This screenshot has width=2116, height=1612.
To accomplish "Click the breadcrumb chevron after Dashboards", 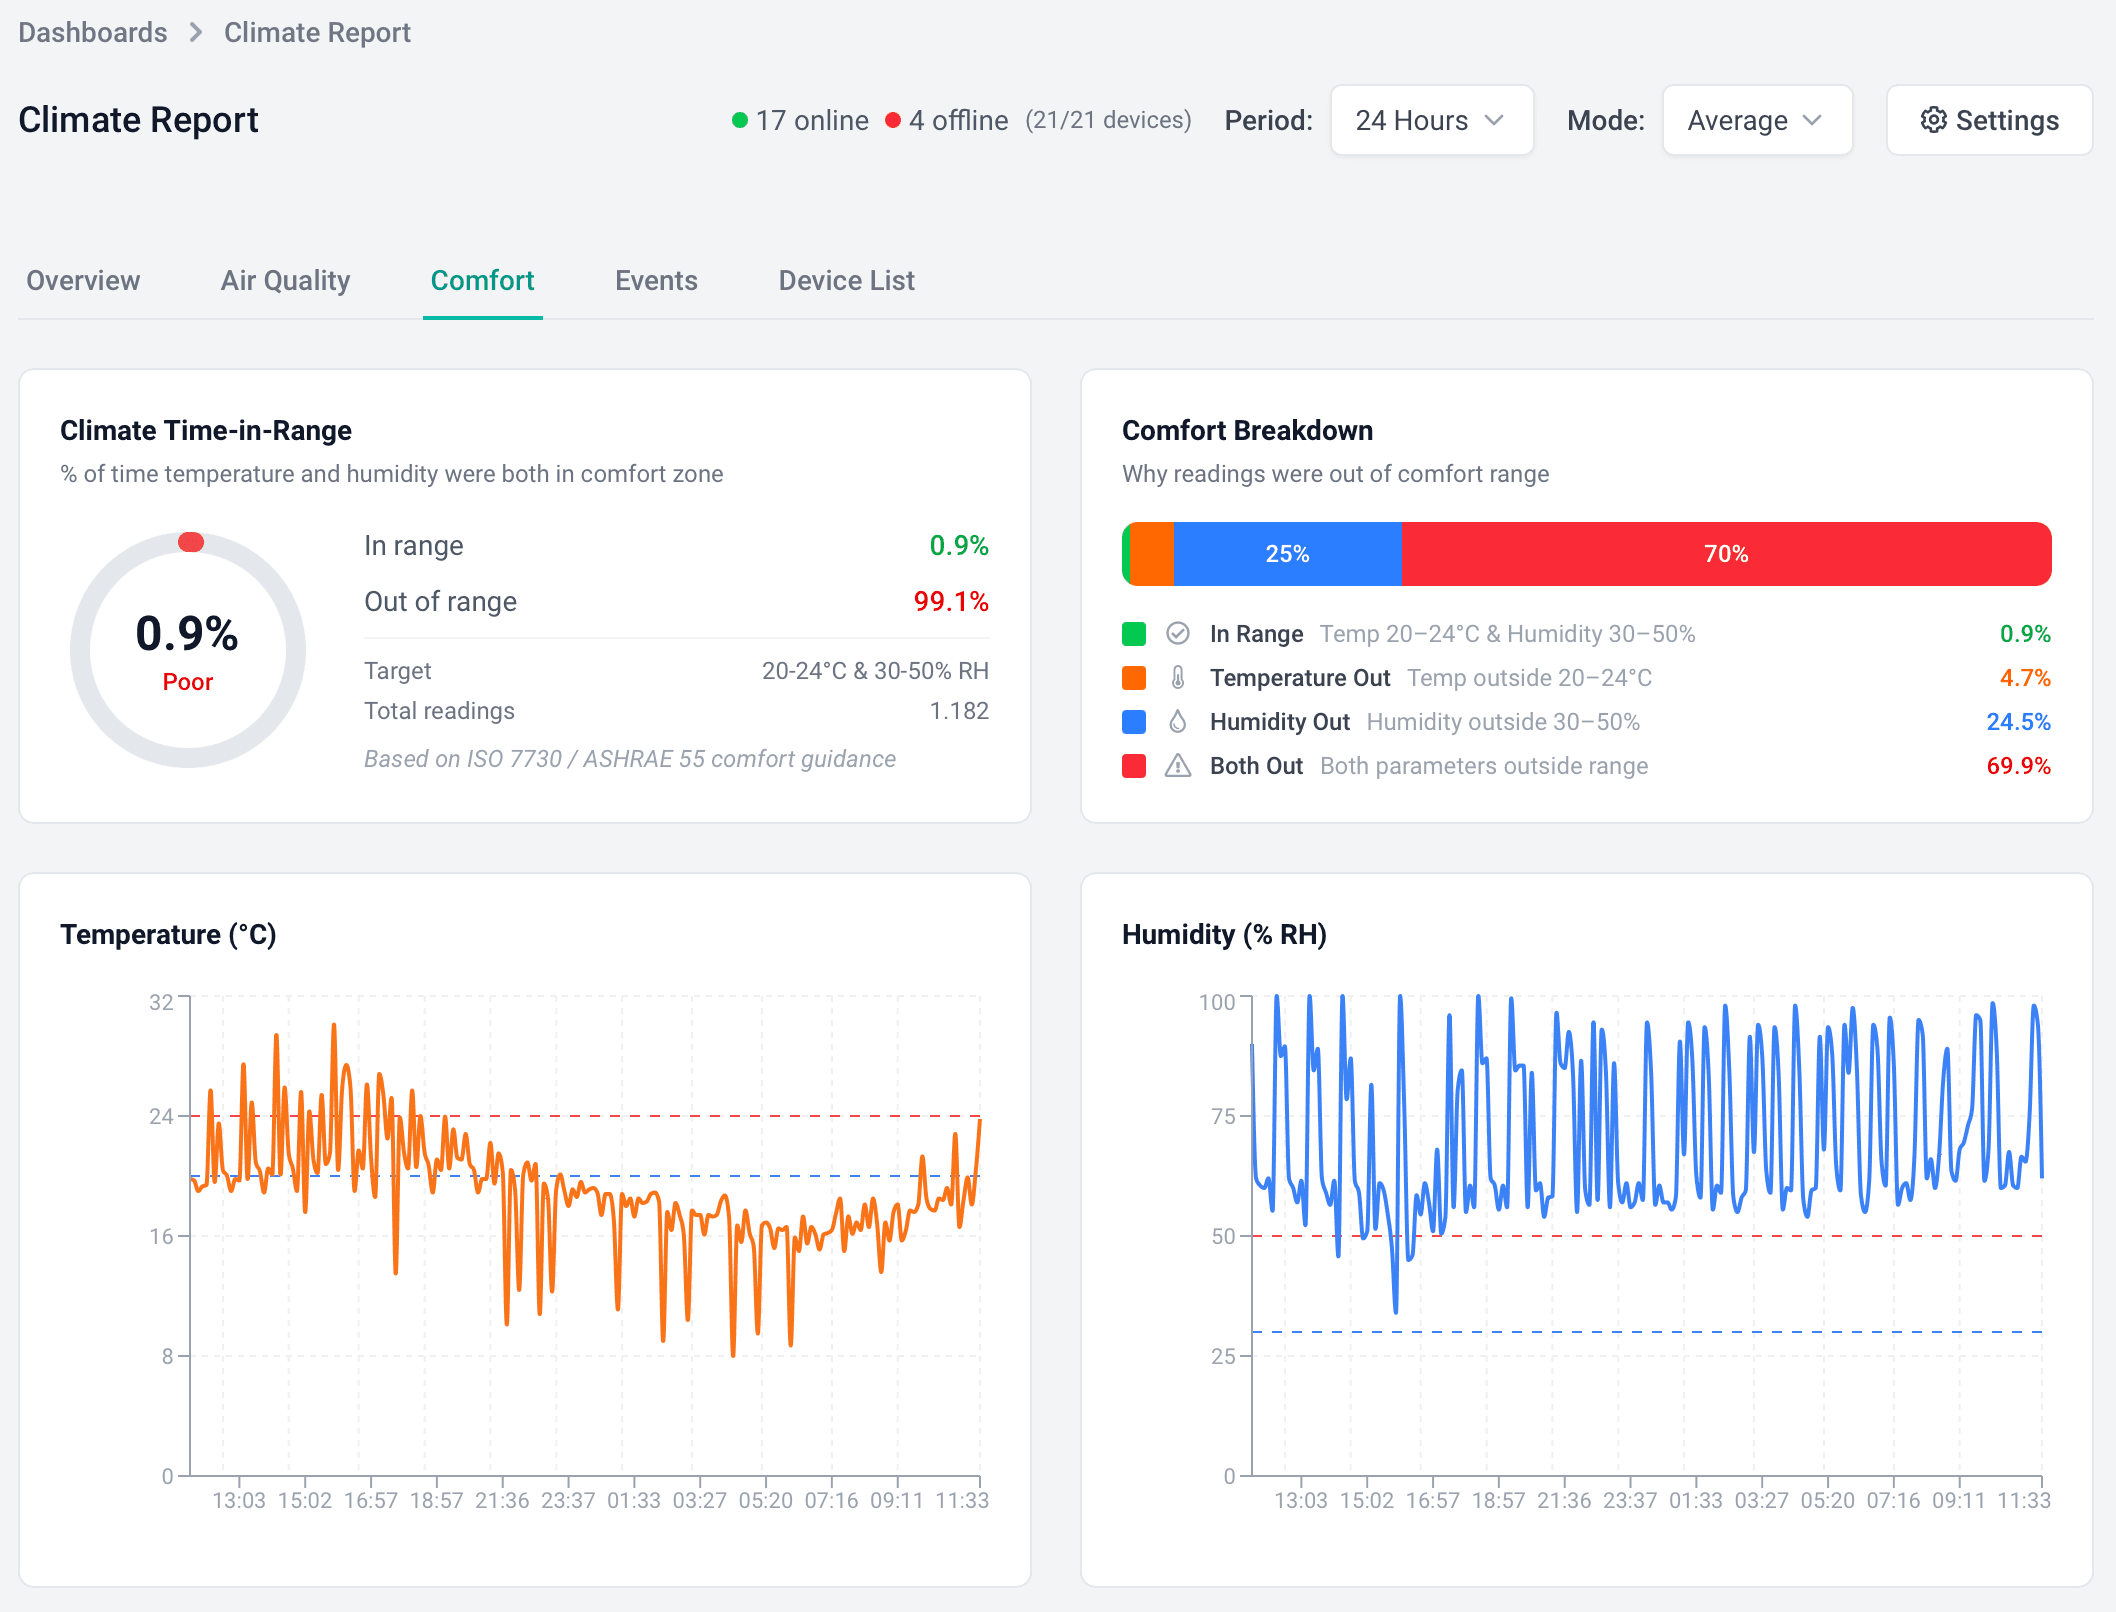I will coord(196,33).
